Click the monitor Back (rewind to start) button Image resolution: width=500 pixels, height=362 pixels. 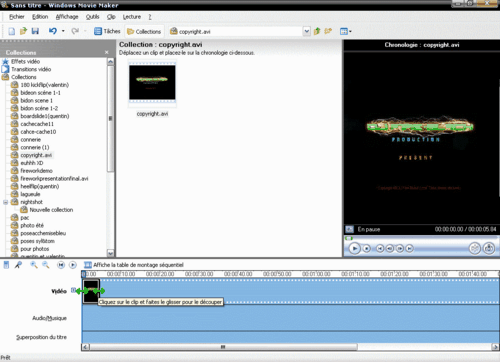[x=380, y=248]
